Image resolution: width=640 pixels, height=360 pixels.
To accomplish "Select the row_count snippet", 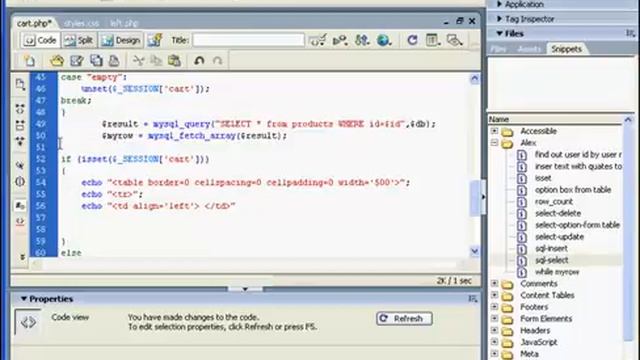I will 553,202.
